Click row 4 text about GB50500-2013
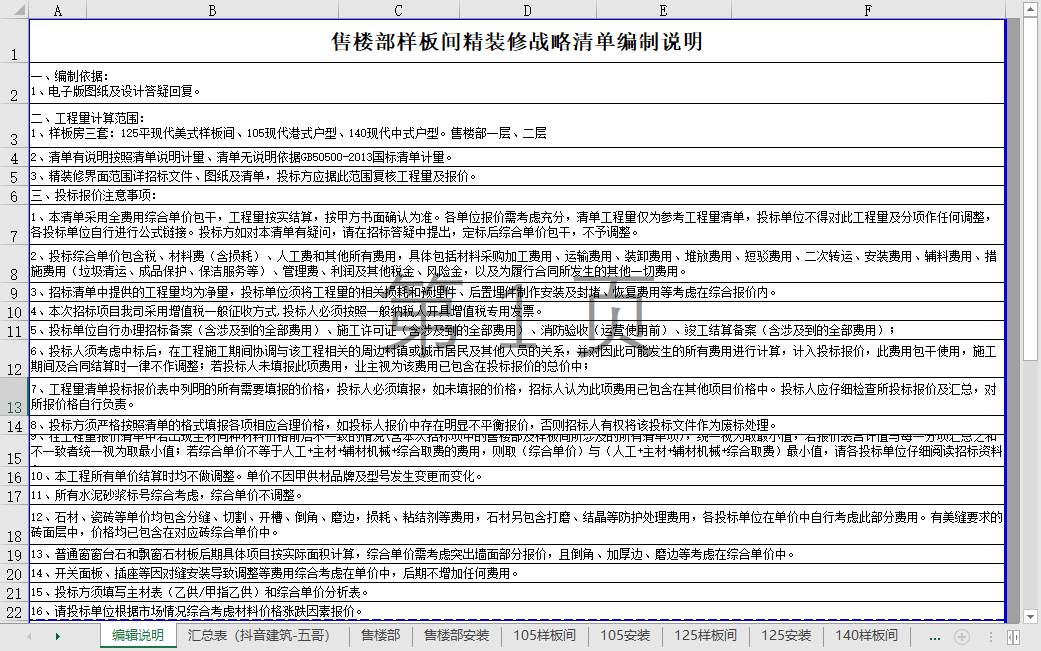The height and width of the screenshot is (651, 1041). tap(242, 157)
